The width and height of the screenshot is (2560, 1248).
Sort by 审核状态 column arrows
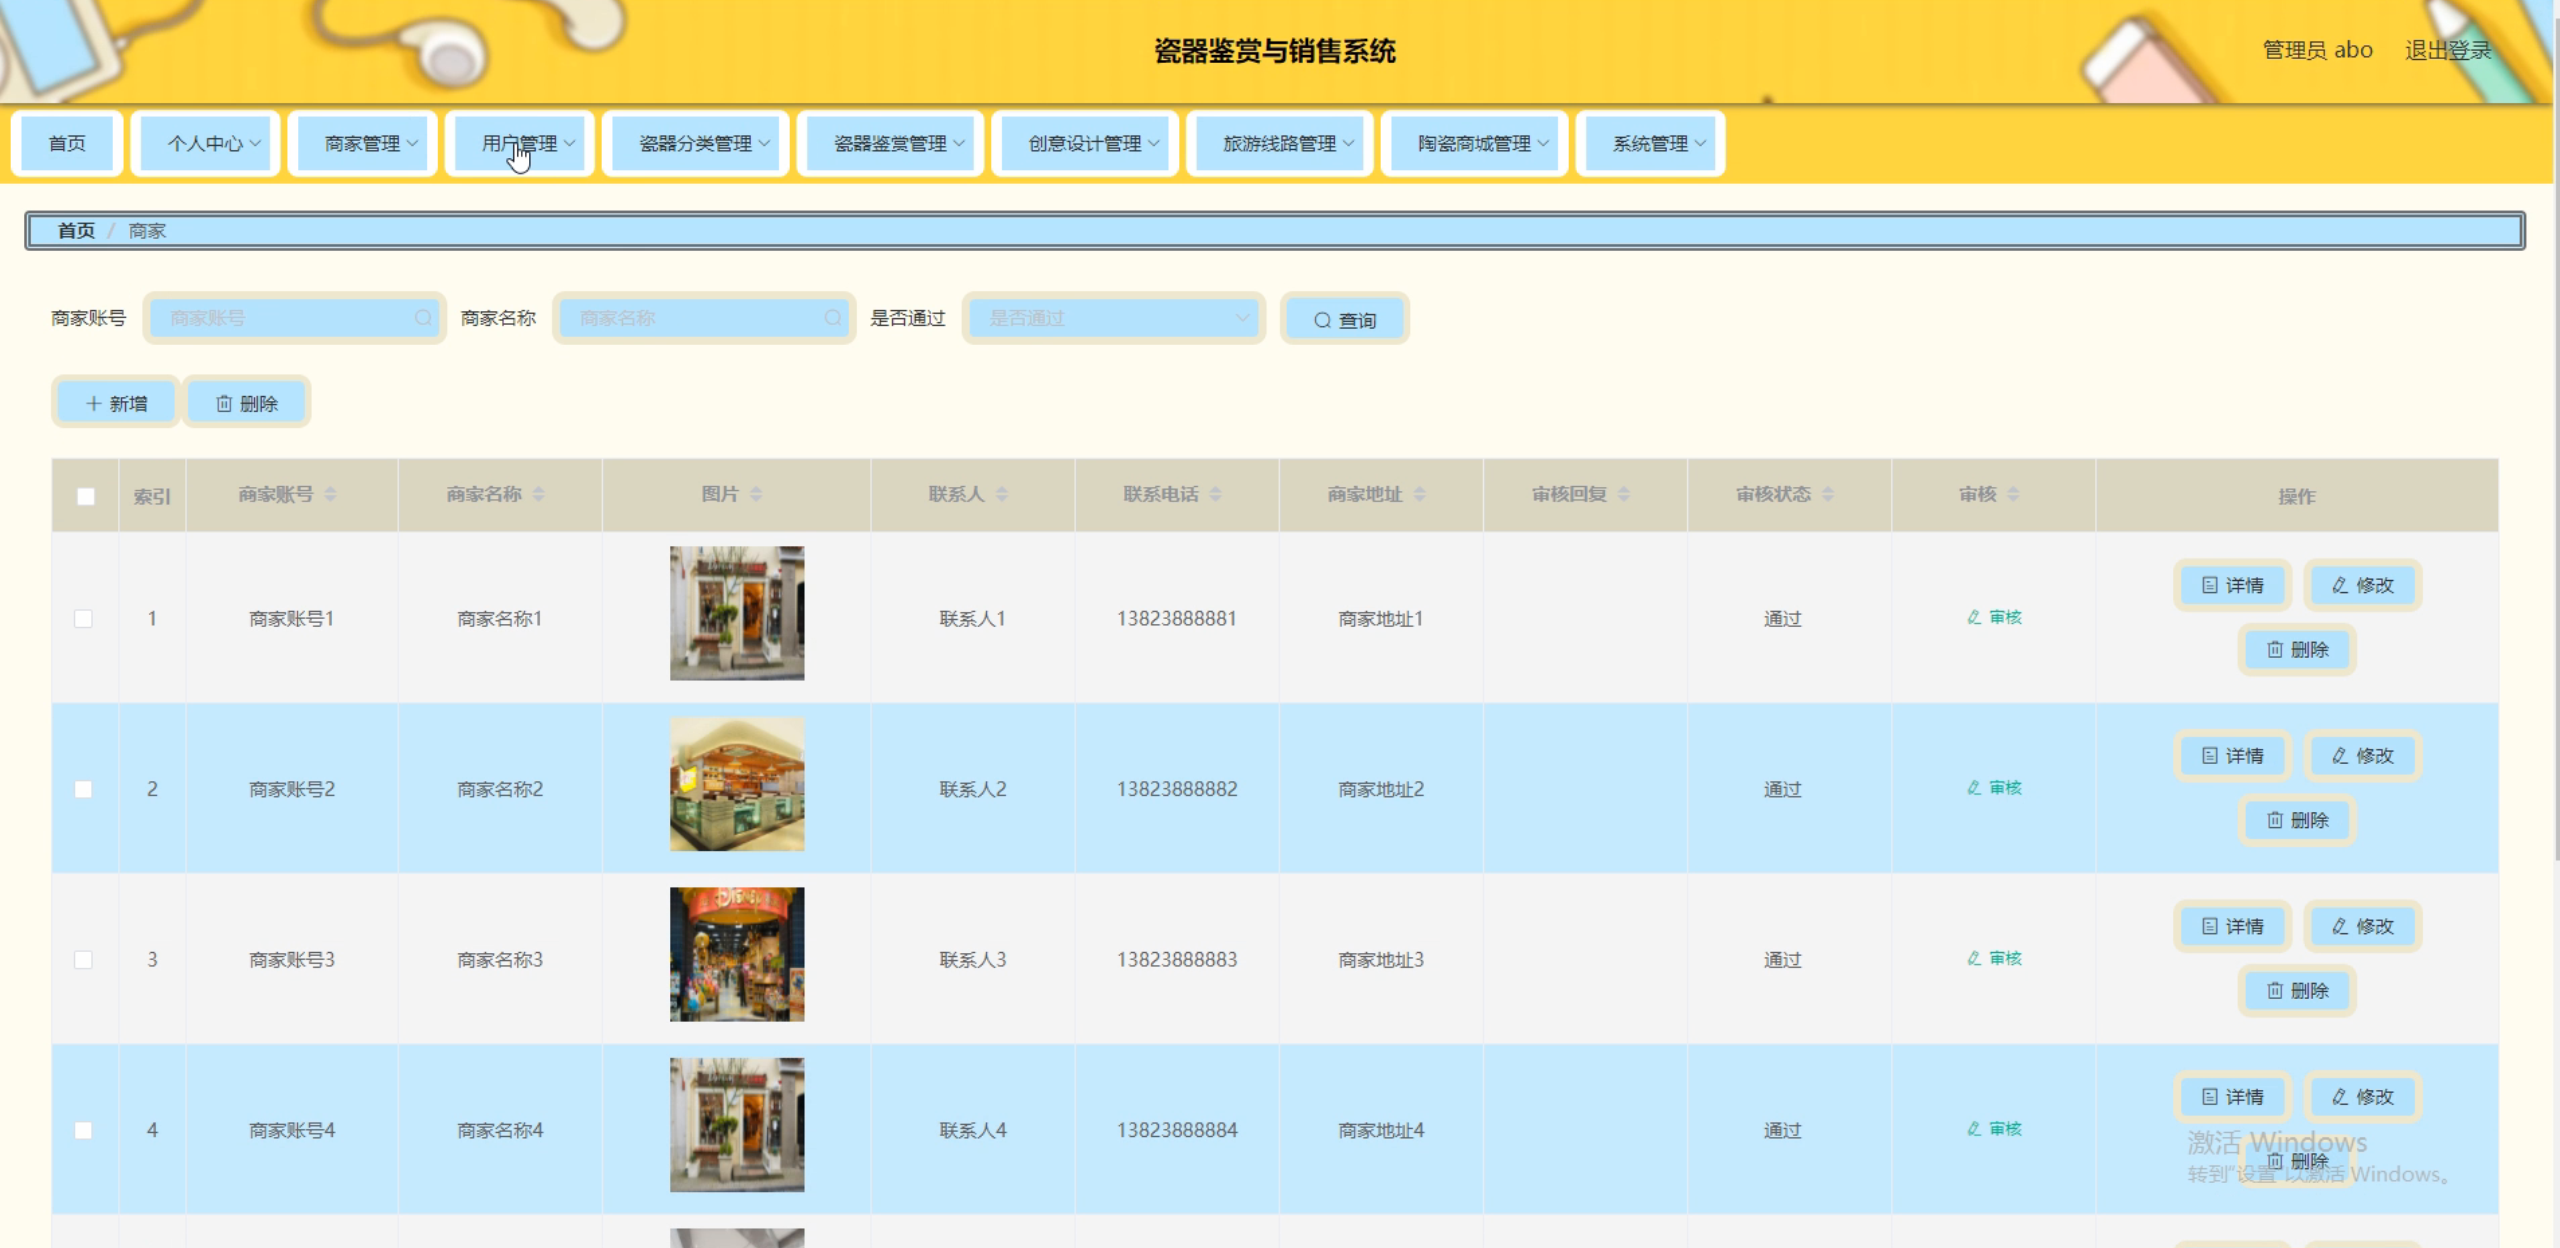[x=1827, y=494]
